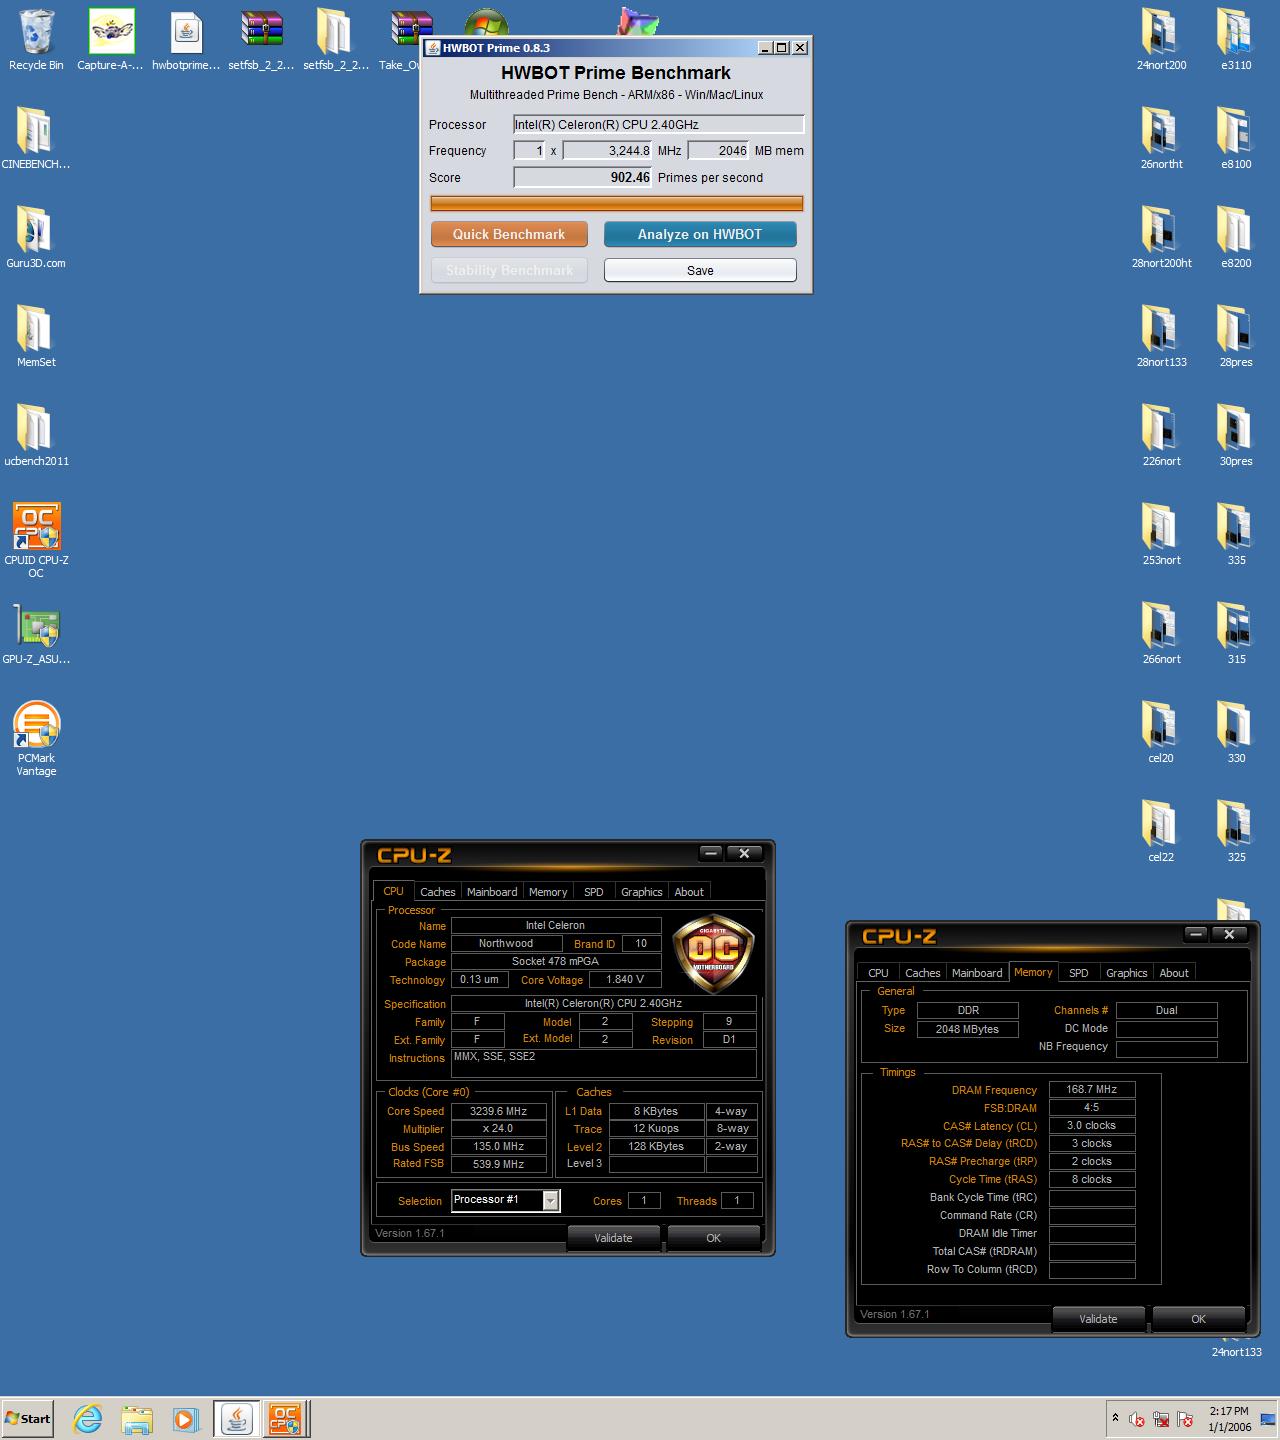The image size is (1280, 1440).
Task: Open the e8100 folder
Action: click(1236, 139)
